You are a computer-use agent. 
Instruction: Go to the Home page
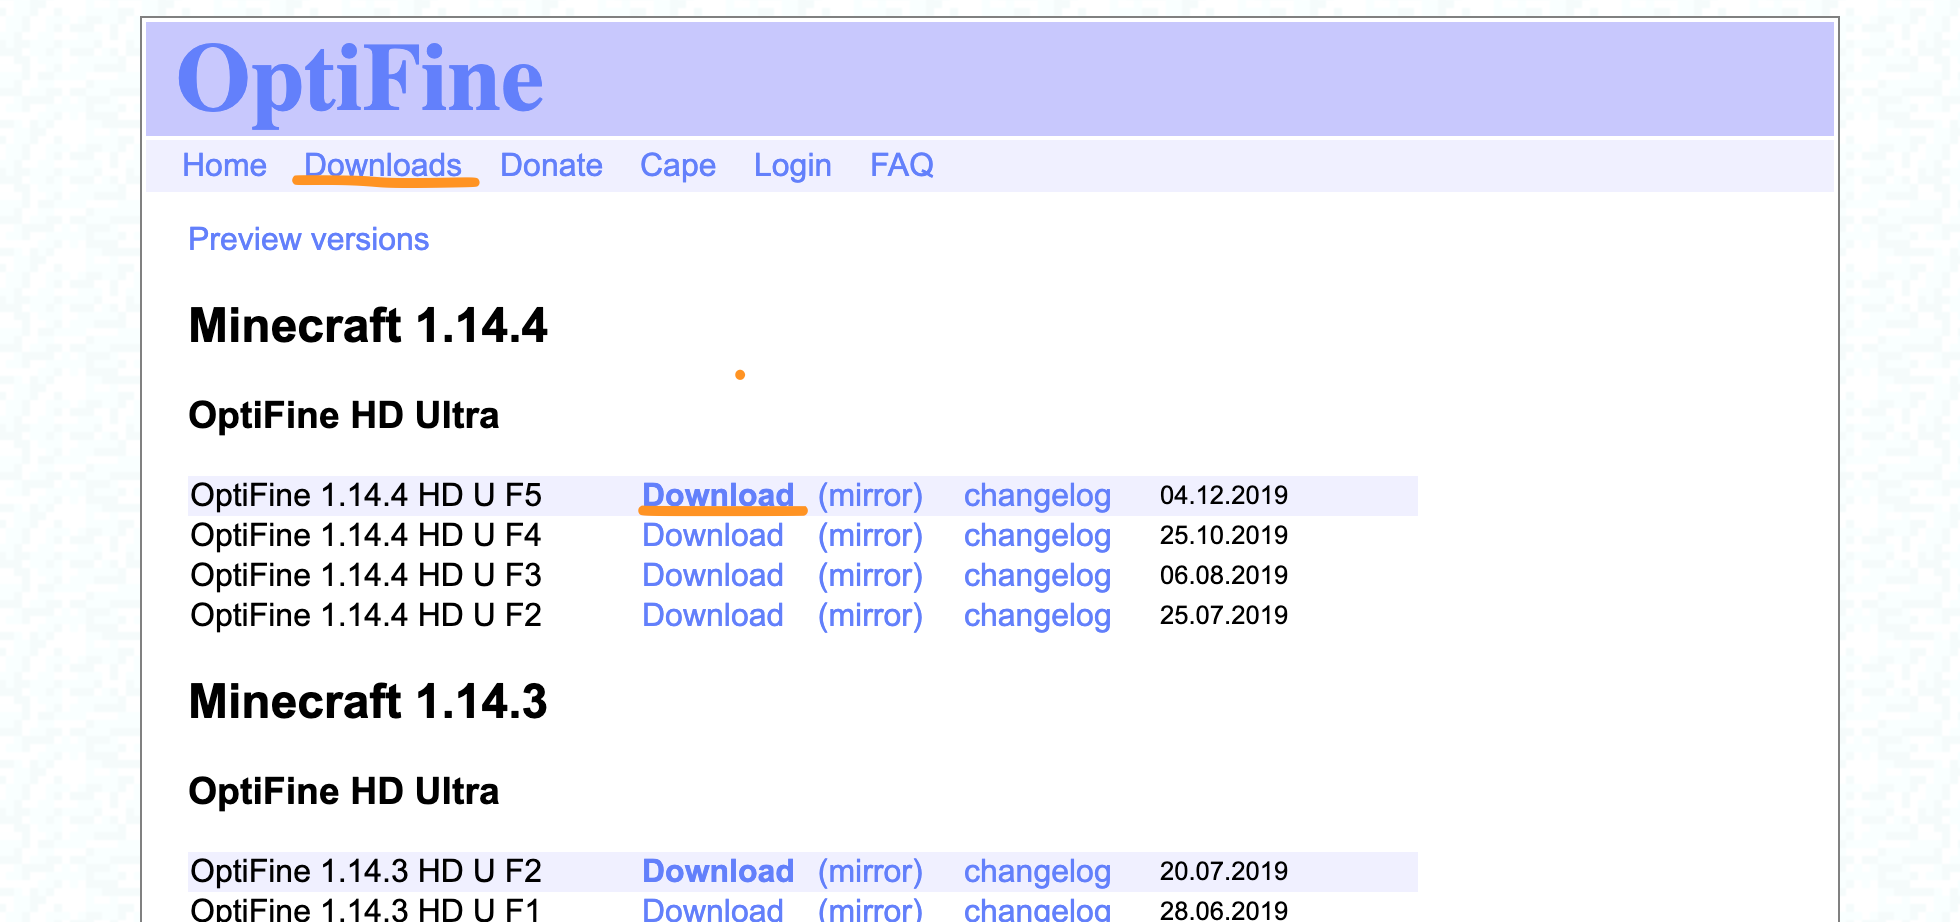(224, 165)
